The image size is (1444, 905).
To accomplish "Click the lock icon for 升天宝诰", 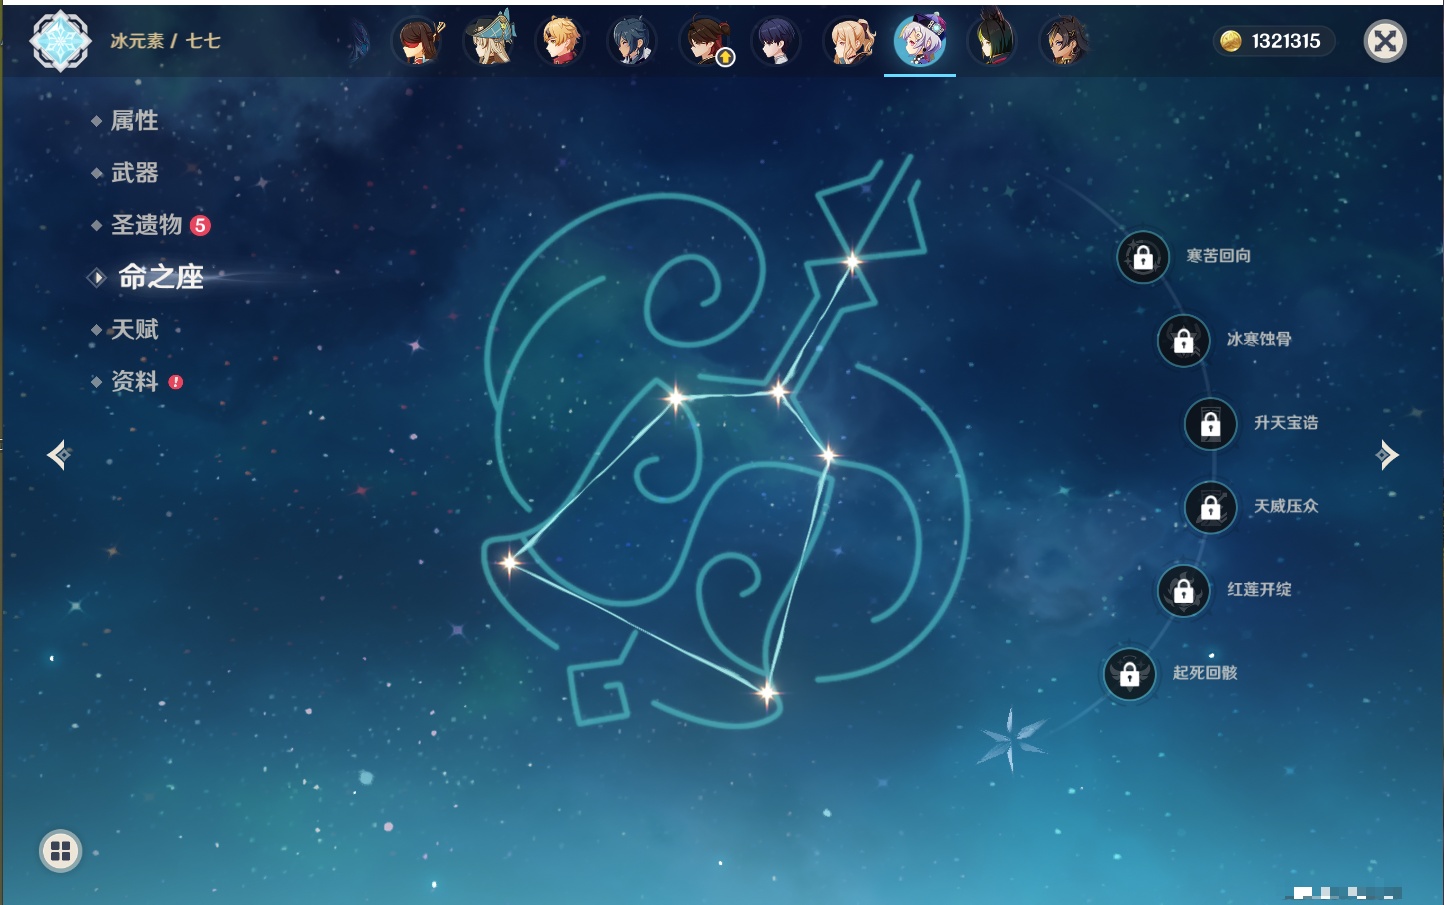I will coord(1211,424).
